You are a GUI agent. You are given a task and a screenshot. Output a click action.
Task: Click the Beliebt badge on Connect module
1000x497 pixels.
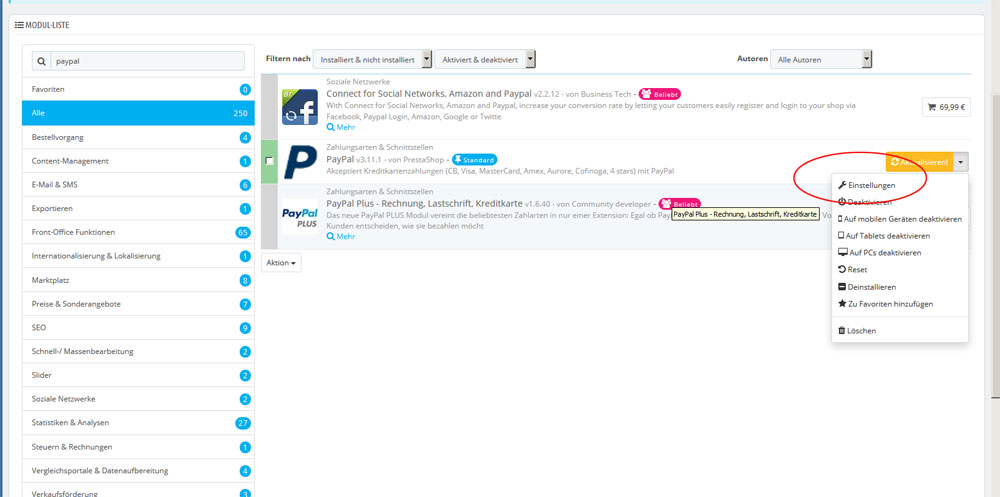point(659,94)
